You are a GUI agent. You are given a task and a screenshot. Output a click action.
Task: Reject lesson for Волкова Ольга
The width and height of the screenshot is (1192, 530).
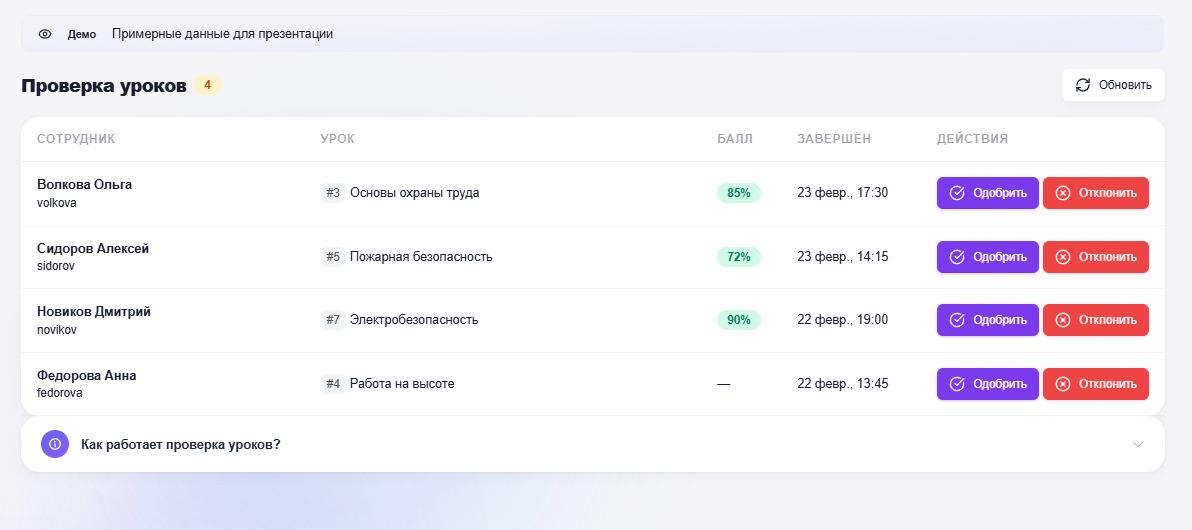(x=1095, y=193)
